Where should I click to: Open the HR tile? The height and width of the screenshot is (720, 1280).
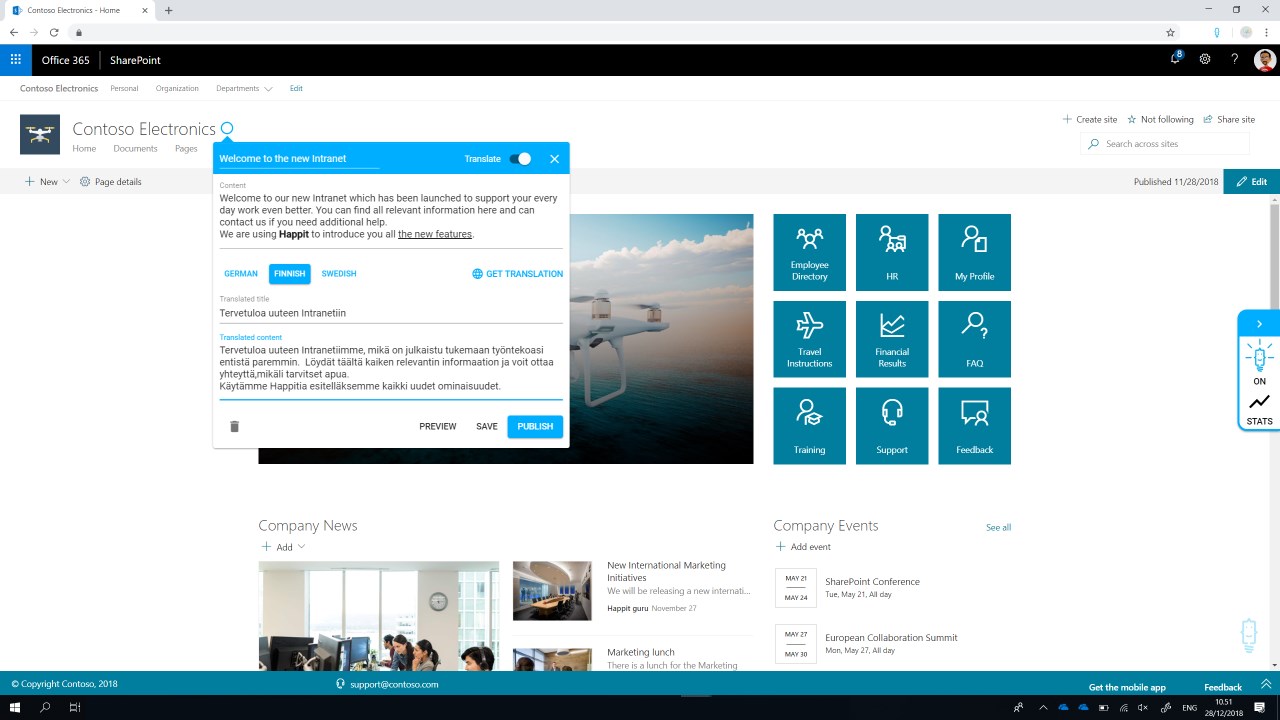892,251
